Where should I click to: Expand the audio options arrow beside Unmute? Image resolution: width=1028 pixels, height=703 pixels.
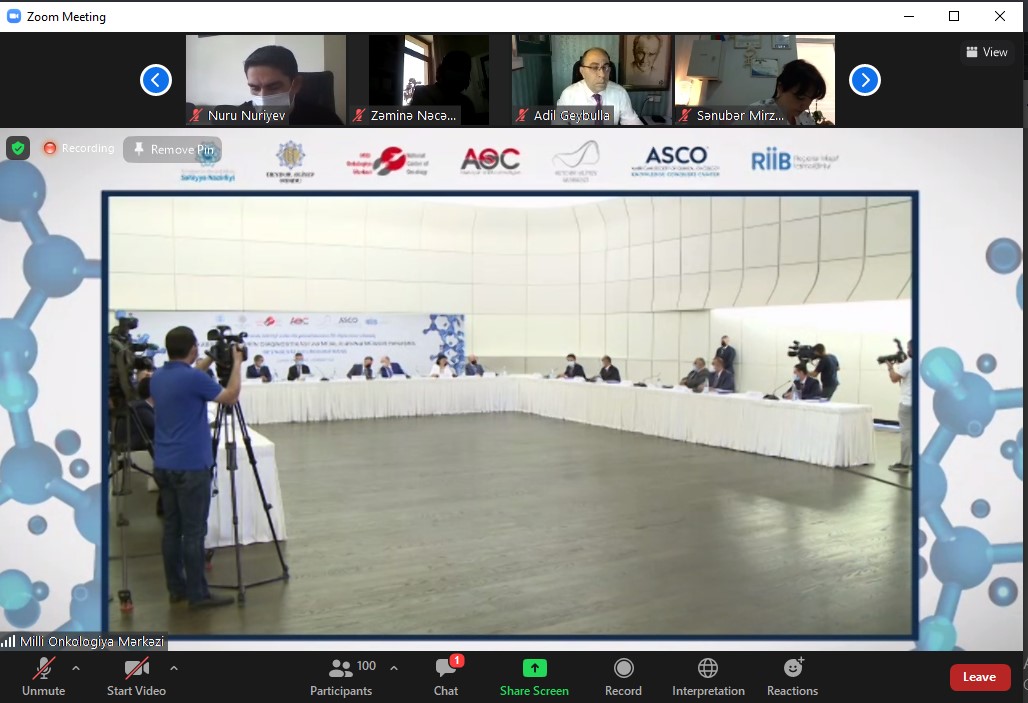pyautogui.click(x=76, y=668)
